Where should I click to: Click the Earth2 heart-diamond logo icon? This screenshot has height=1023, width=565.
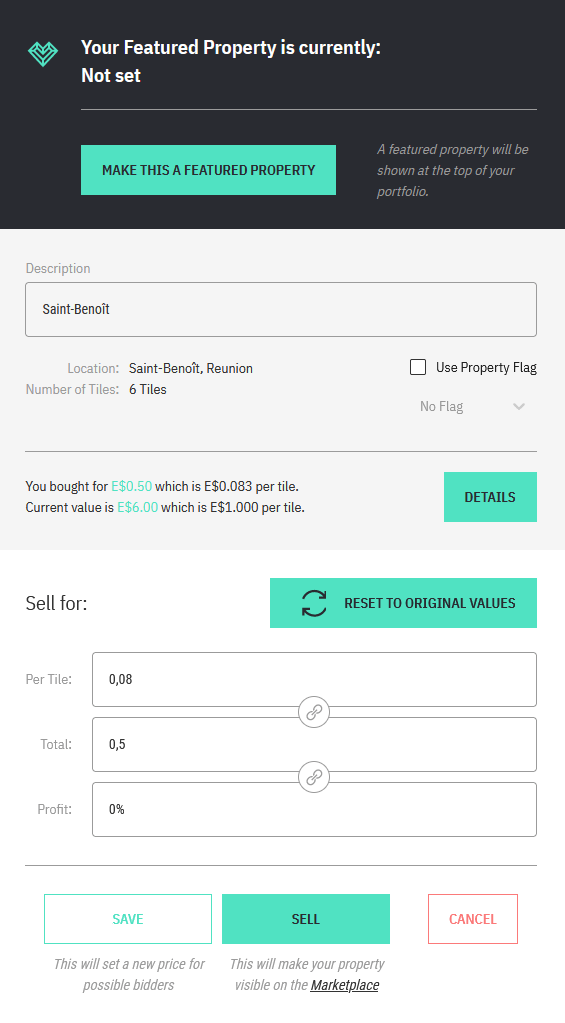coord(43,53)
